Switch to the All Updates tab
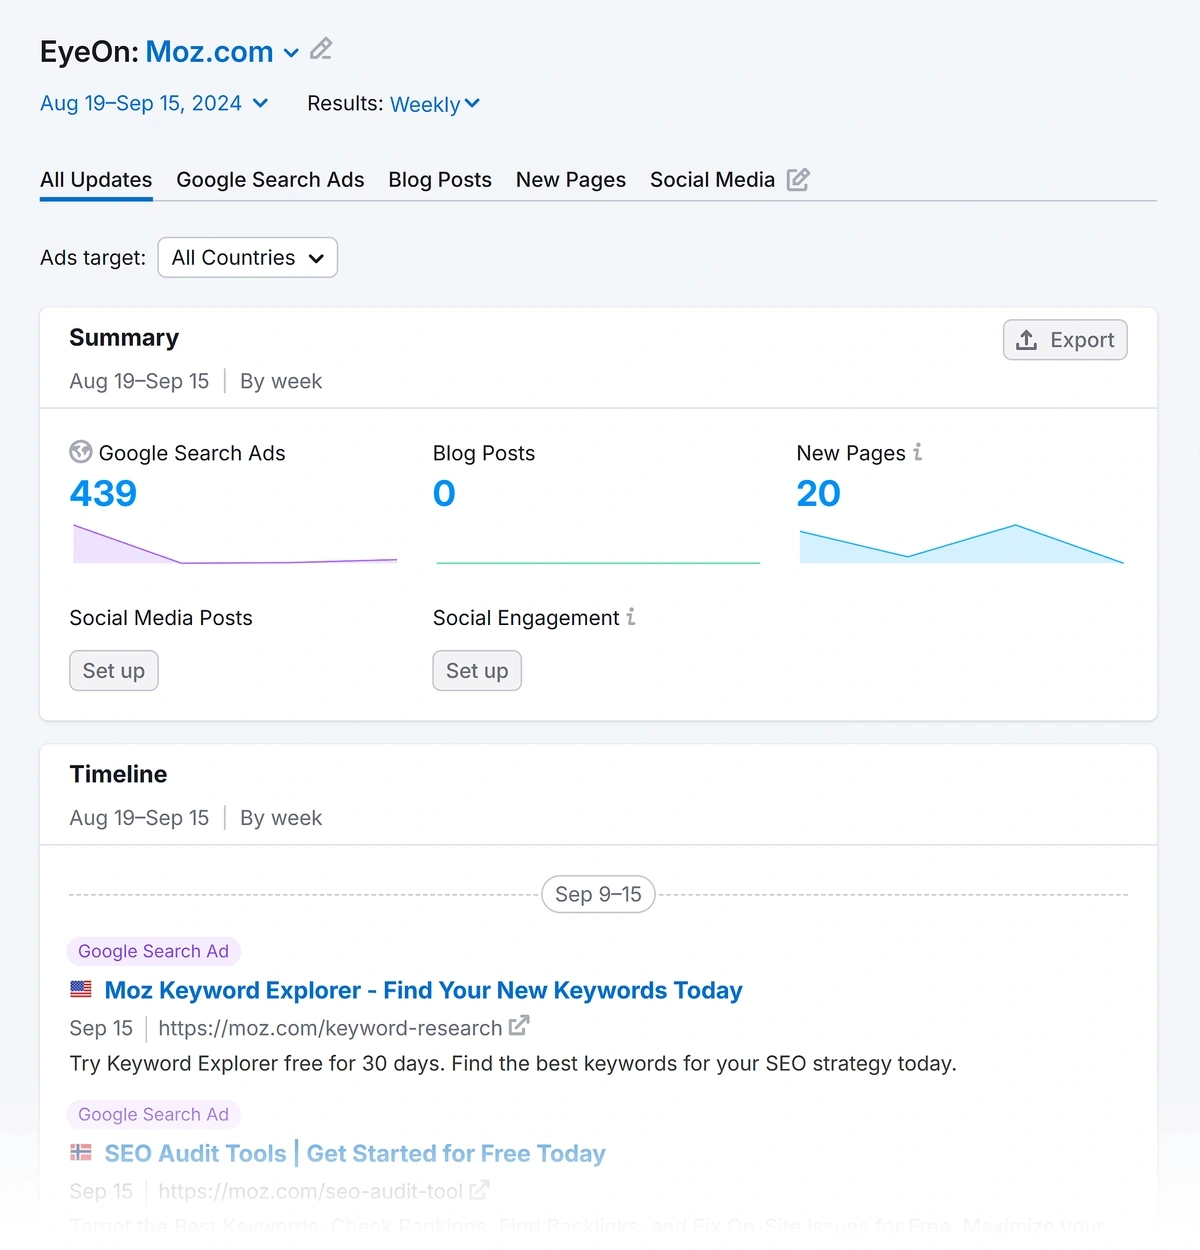The width and height of the screenshot is (1200, 1250). [96, 180]
